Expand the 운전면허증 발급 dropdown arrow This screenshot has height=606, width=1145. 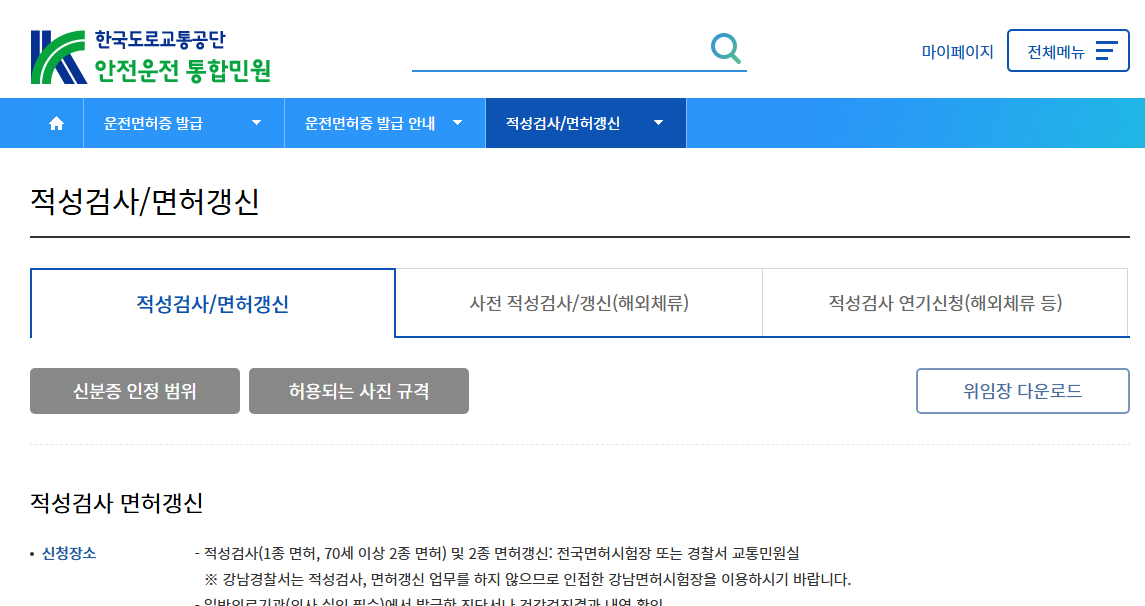[258, 122]
